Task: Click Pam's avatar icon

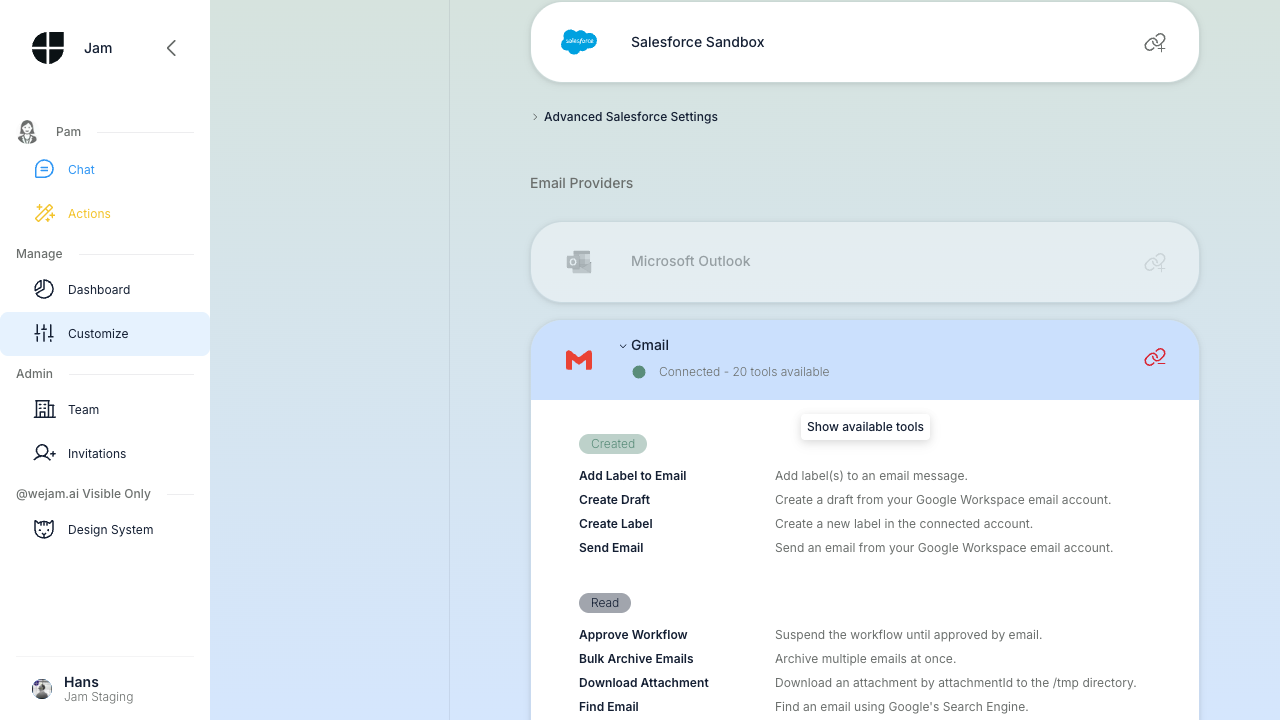Action: pyautogui.click(x=27, y=132)
